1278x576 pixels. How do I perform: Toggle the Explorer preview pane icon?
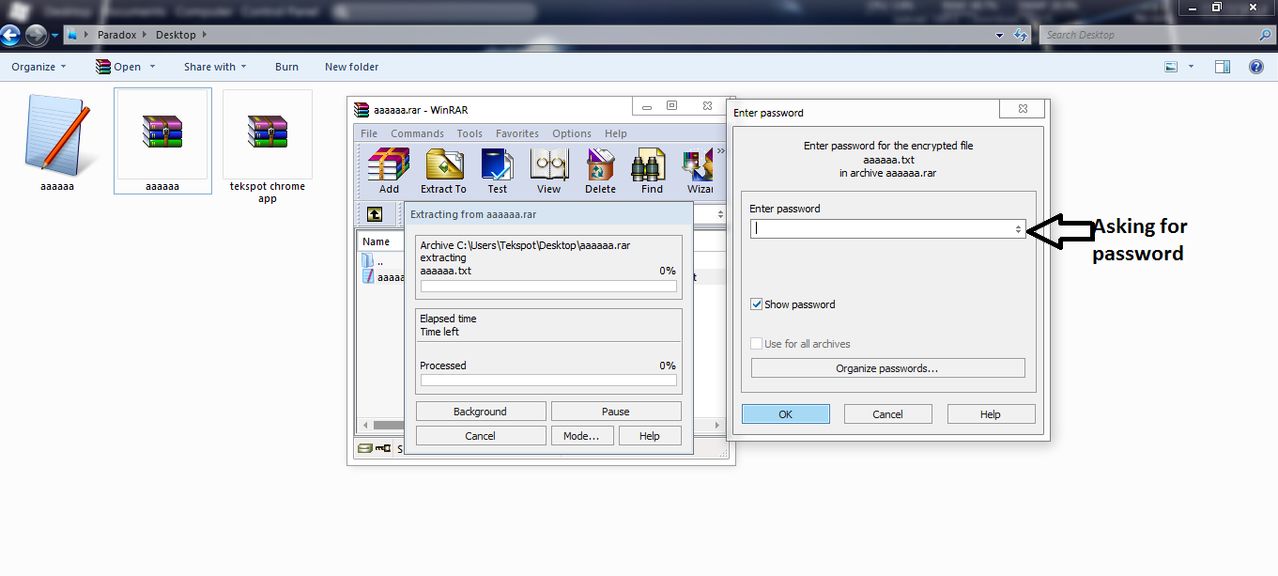(1222, 67)
